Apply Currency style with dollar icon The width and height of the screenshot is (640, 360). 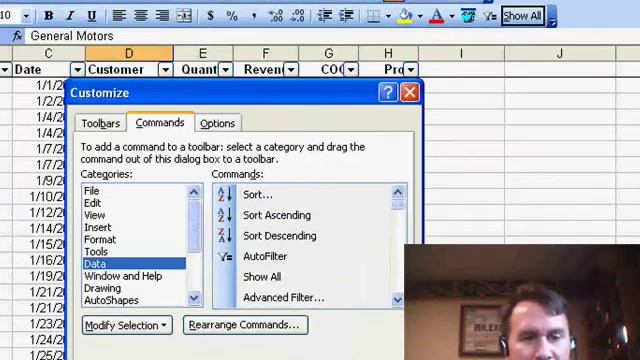coord(211,16)
